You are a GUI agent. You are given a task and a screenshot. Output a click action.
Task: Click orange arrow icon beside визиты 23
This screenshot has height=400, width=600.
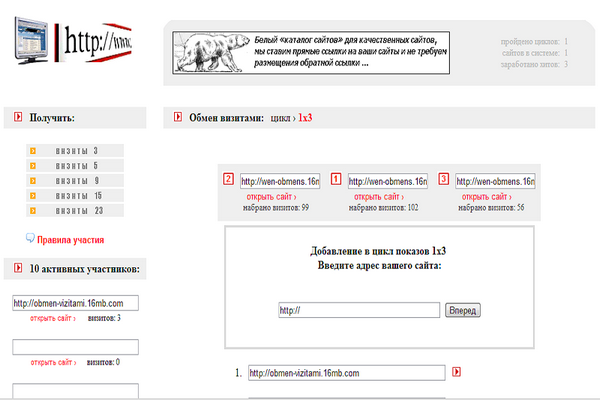33,211
